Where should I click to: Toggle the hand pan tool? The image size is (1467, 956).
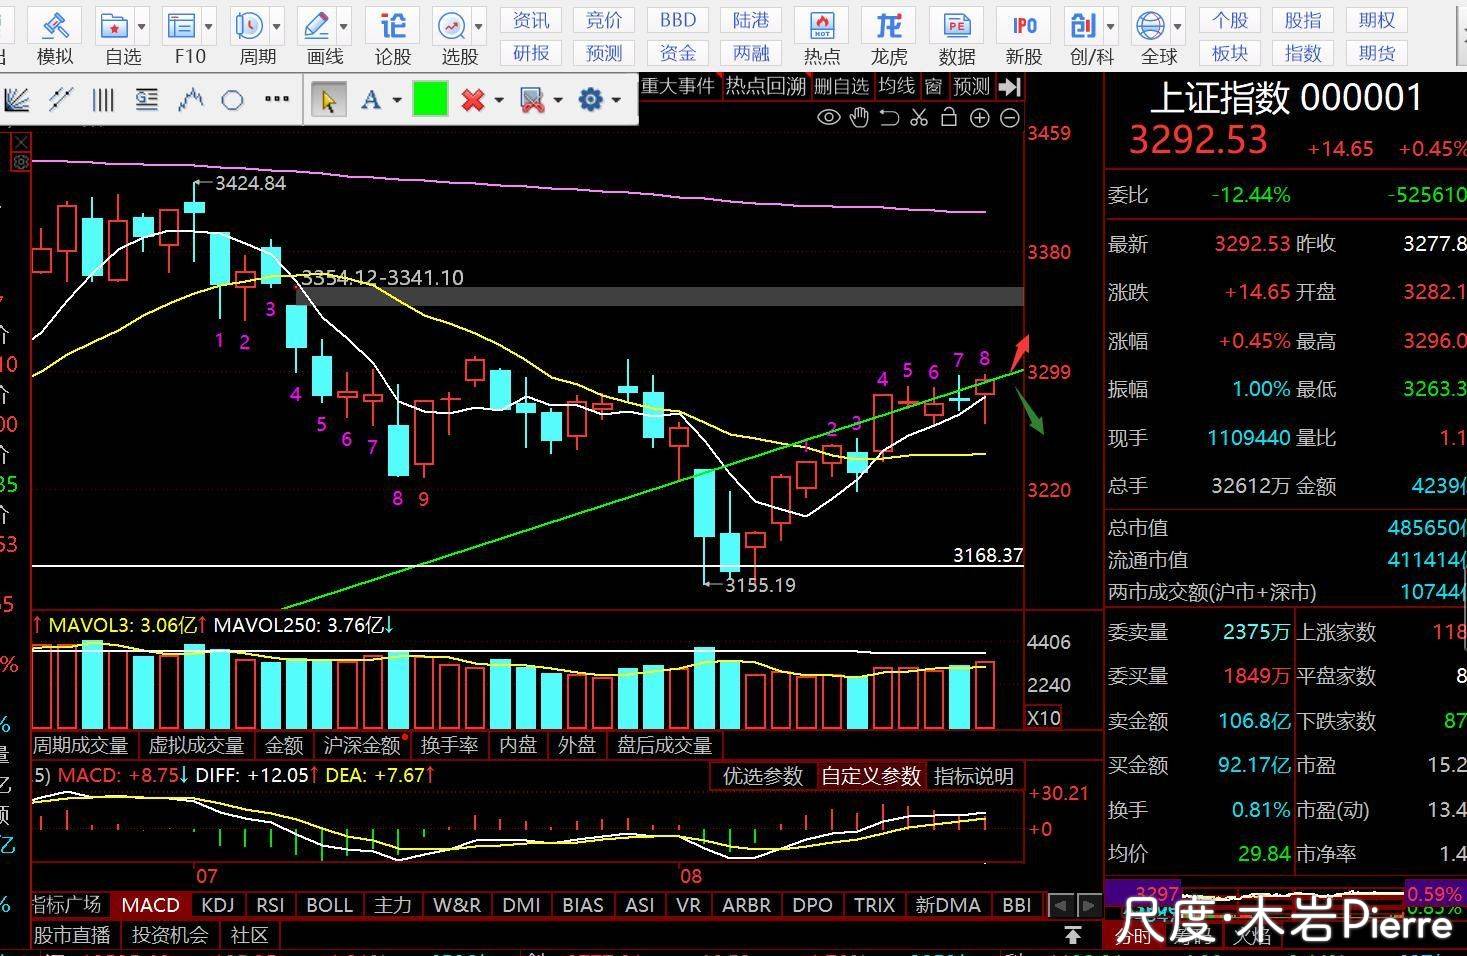click(x=859, y=119)
